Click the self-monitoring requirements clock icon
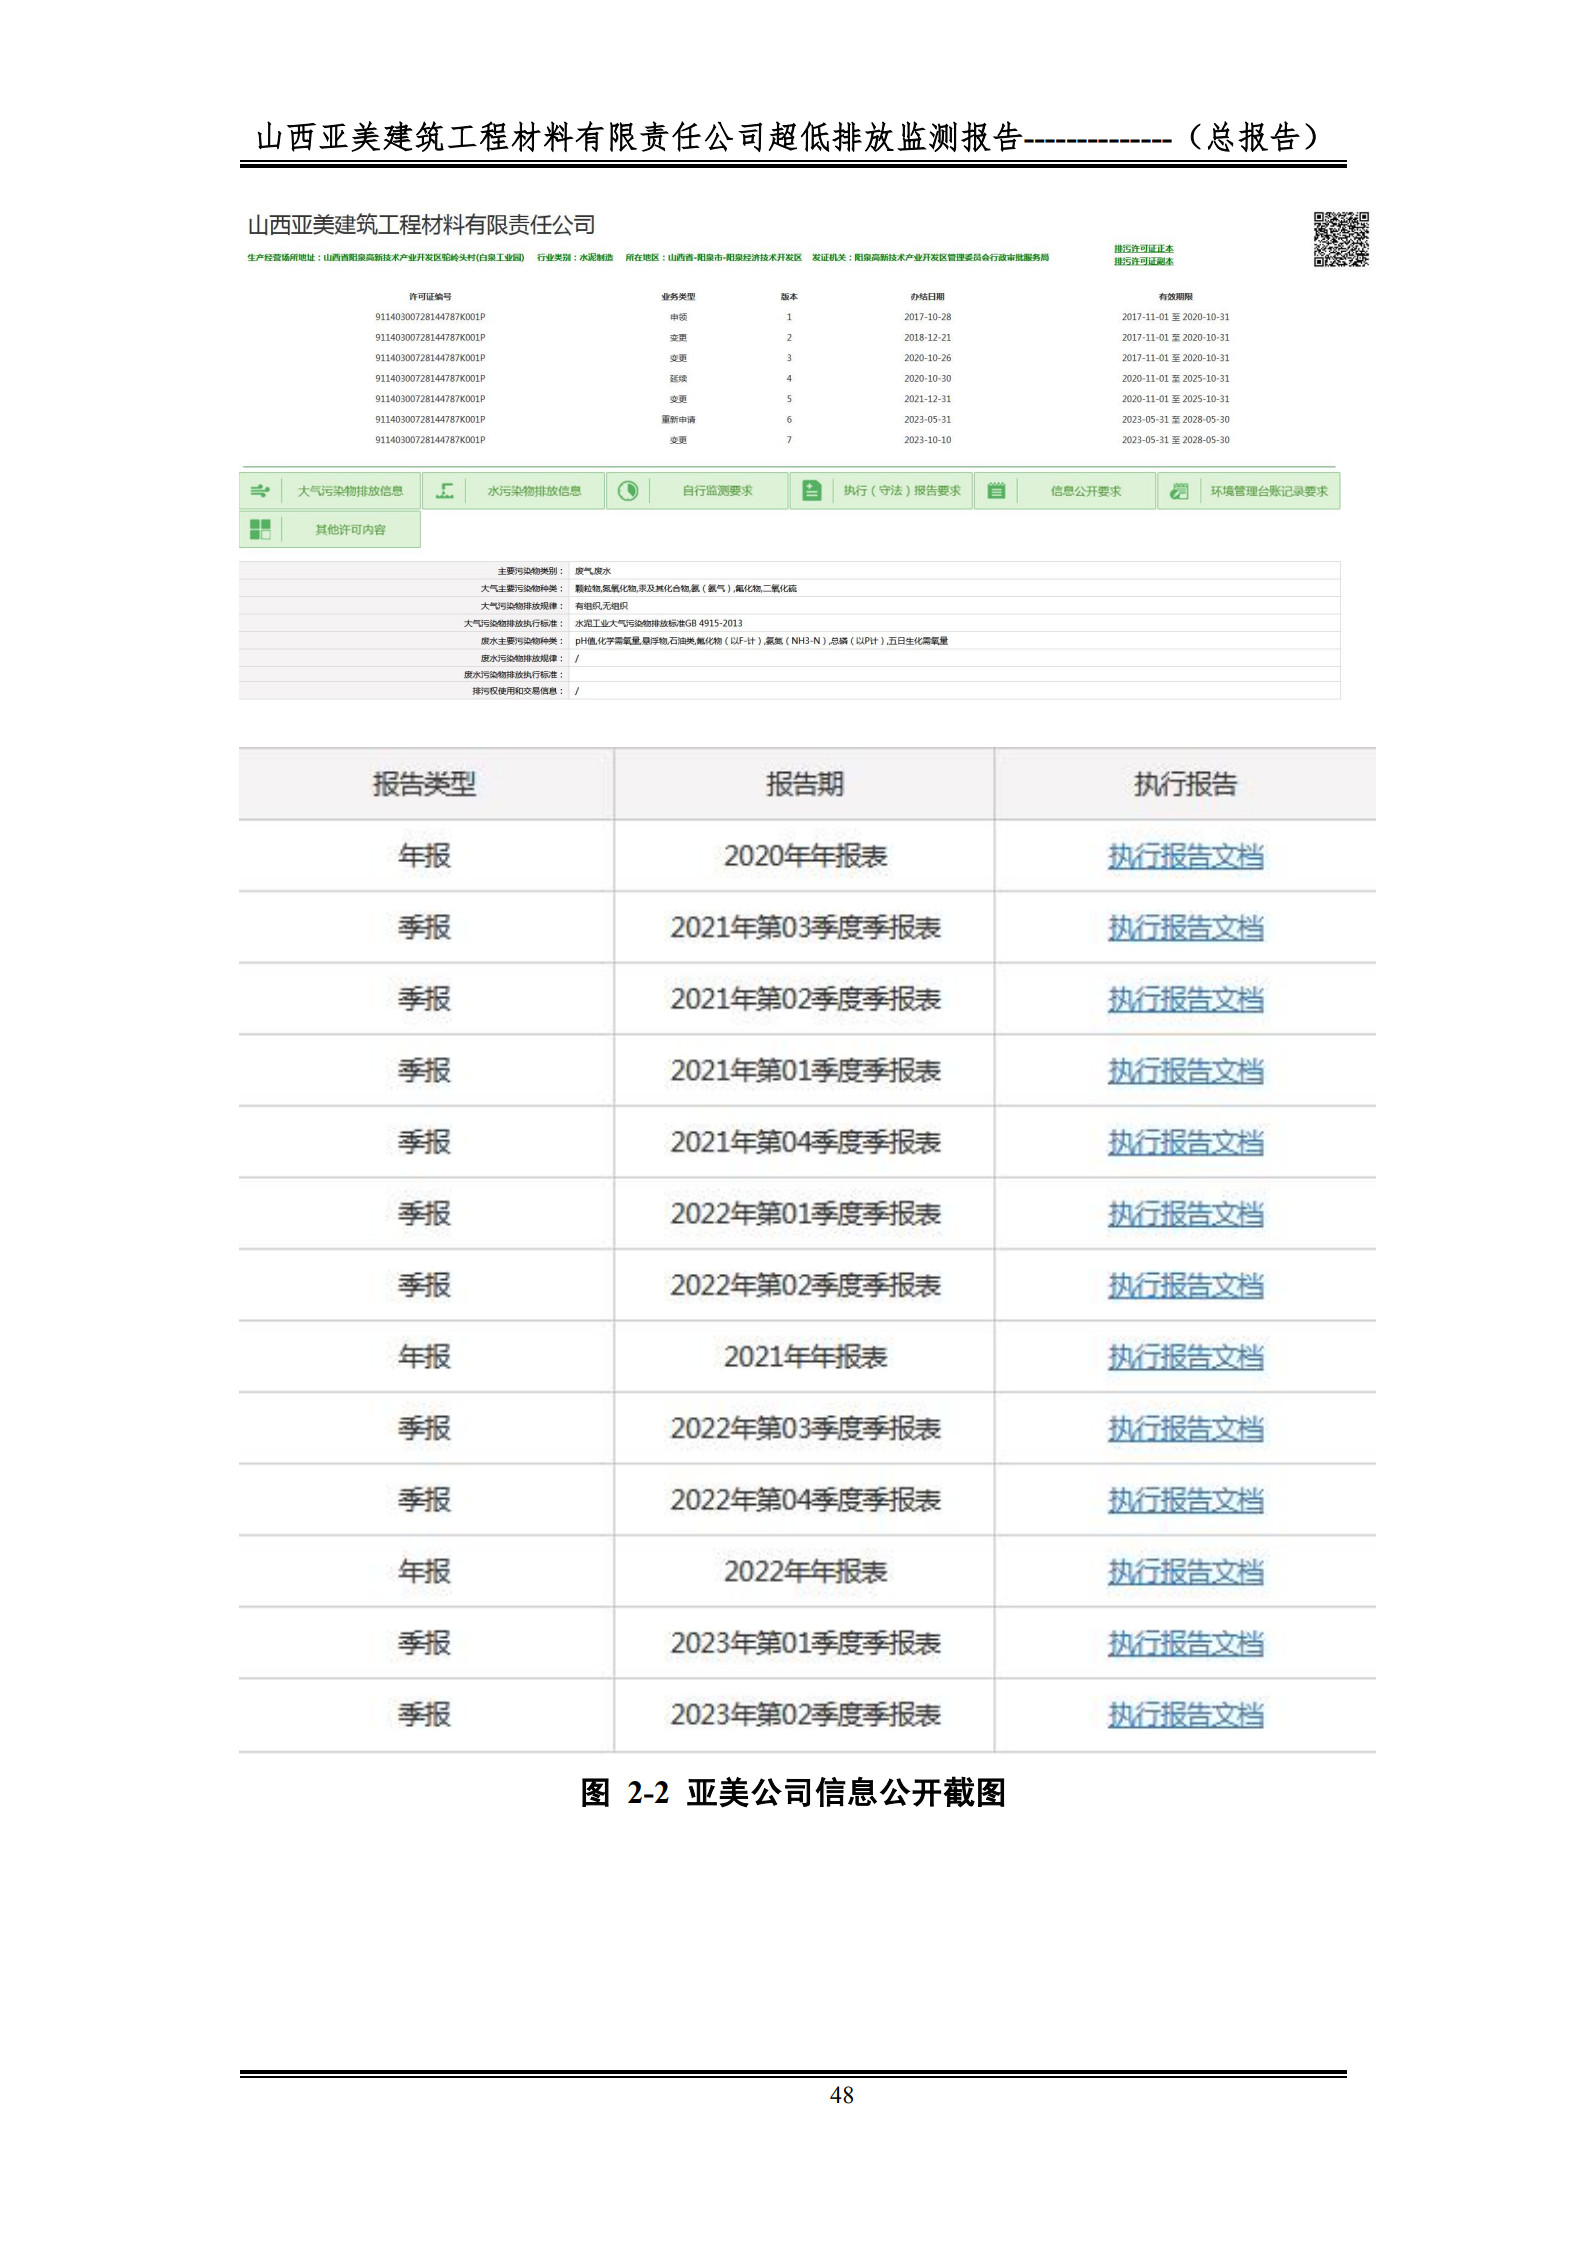Viewport: 1588px width, 2245px height. tap(628, 491)
